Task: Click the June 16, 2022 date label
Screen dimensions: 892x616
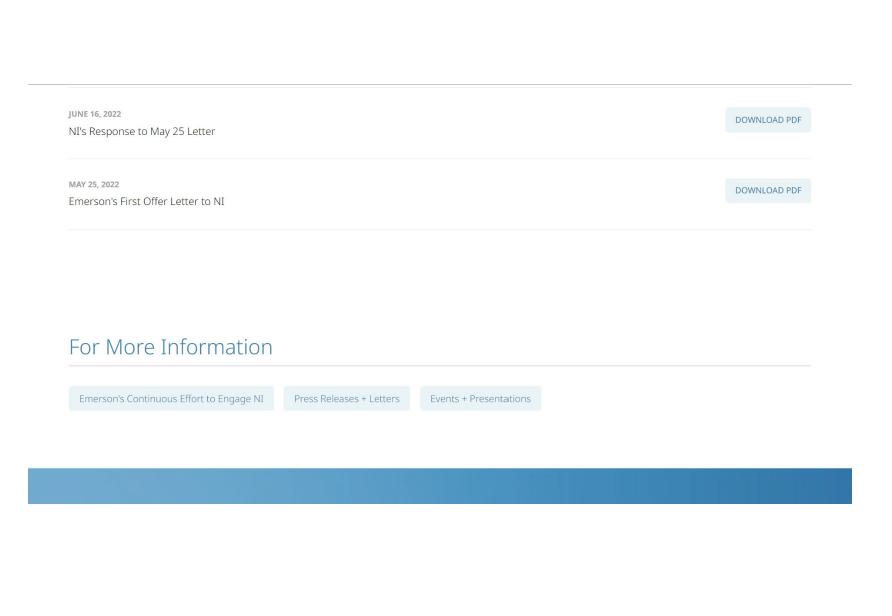Action: (x=94, y=114)
